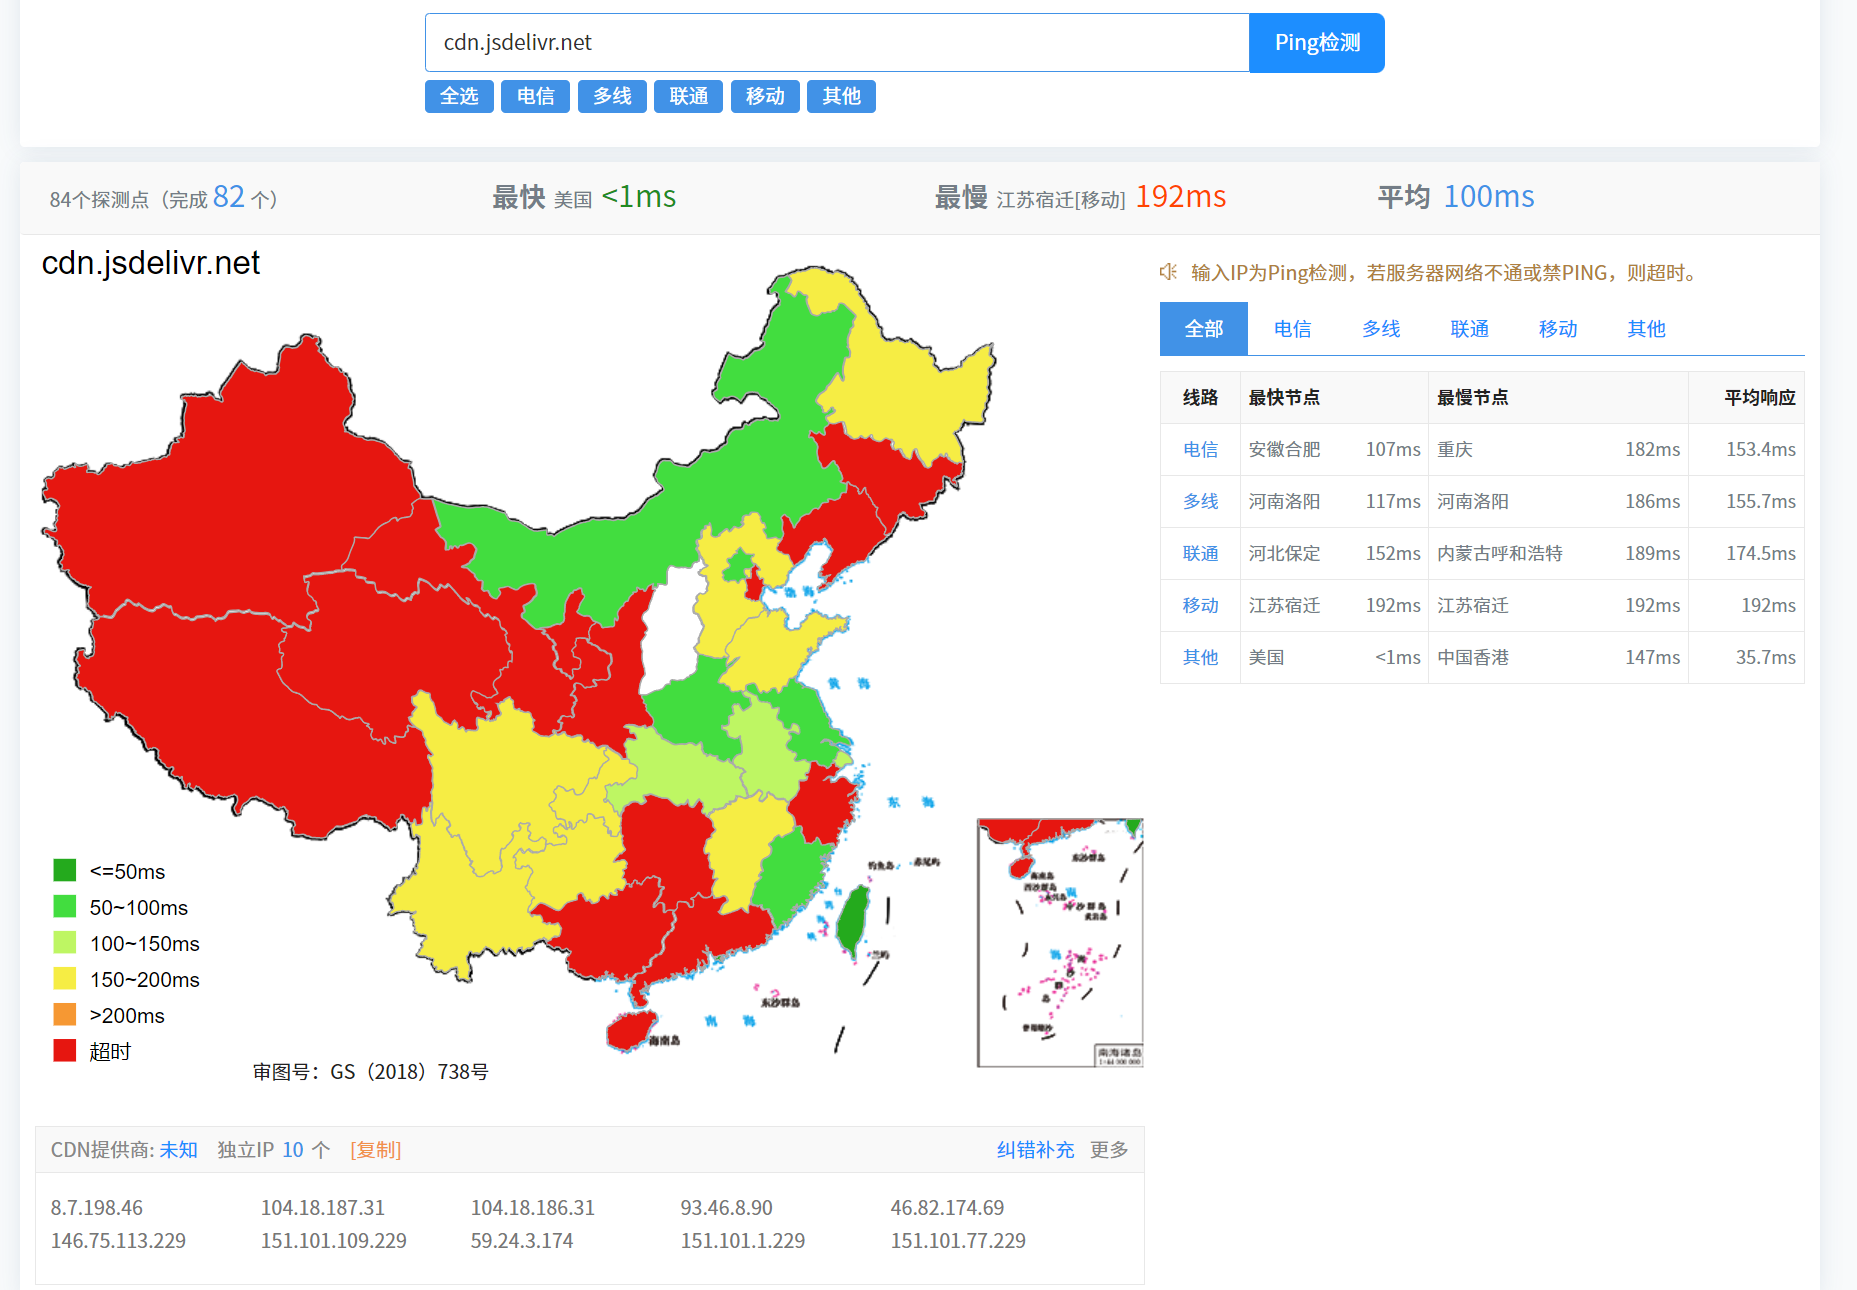Click the 其他 line link in table

pos(1200,658)
